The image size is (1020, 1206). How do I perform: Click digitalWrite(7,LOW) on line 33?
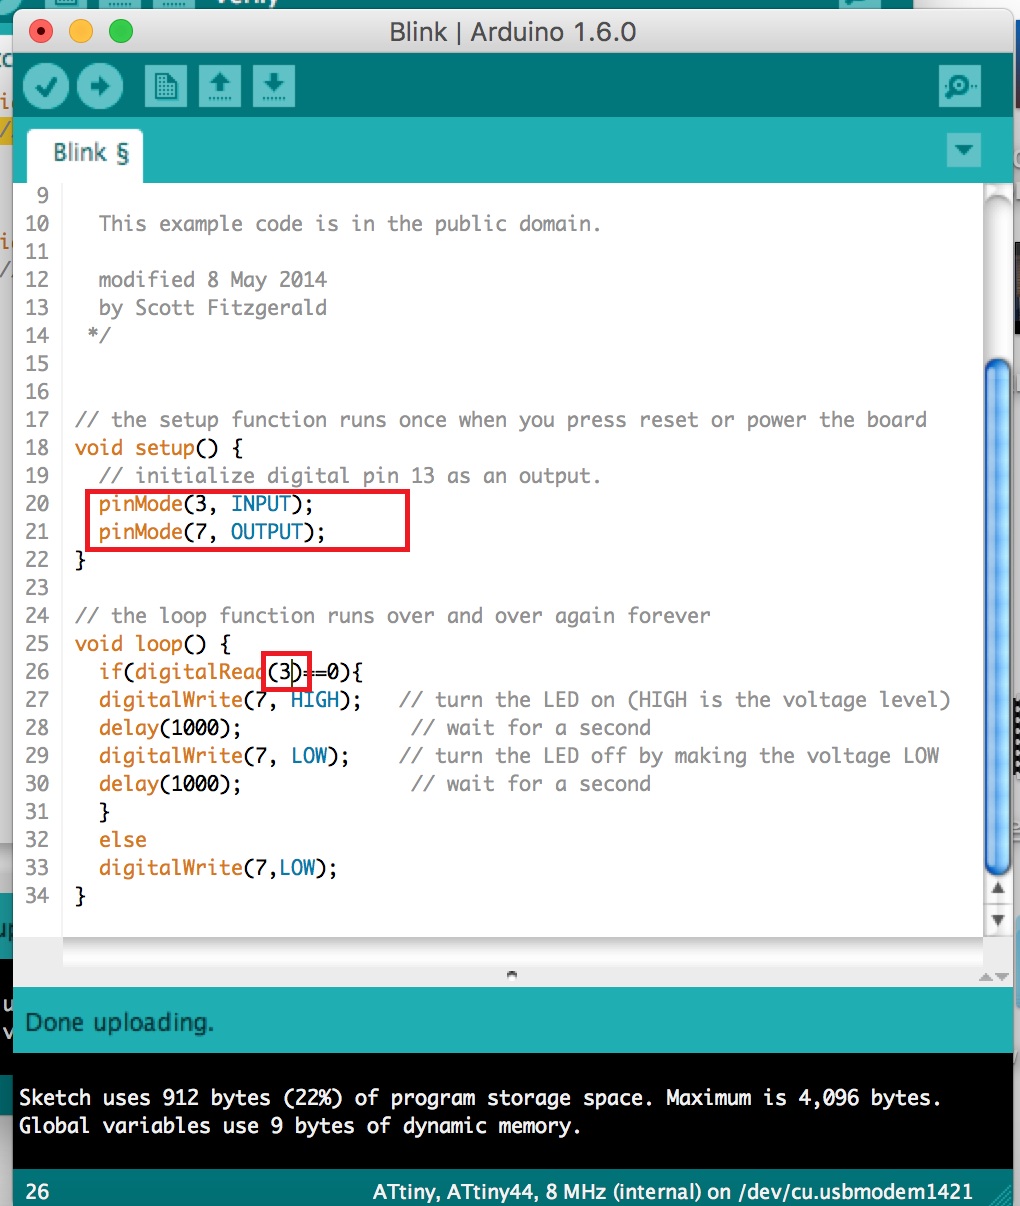point(218,868)
